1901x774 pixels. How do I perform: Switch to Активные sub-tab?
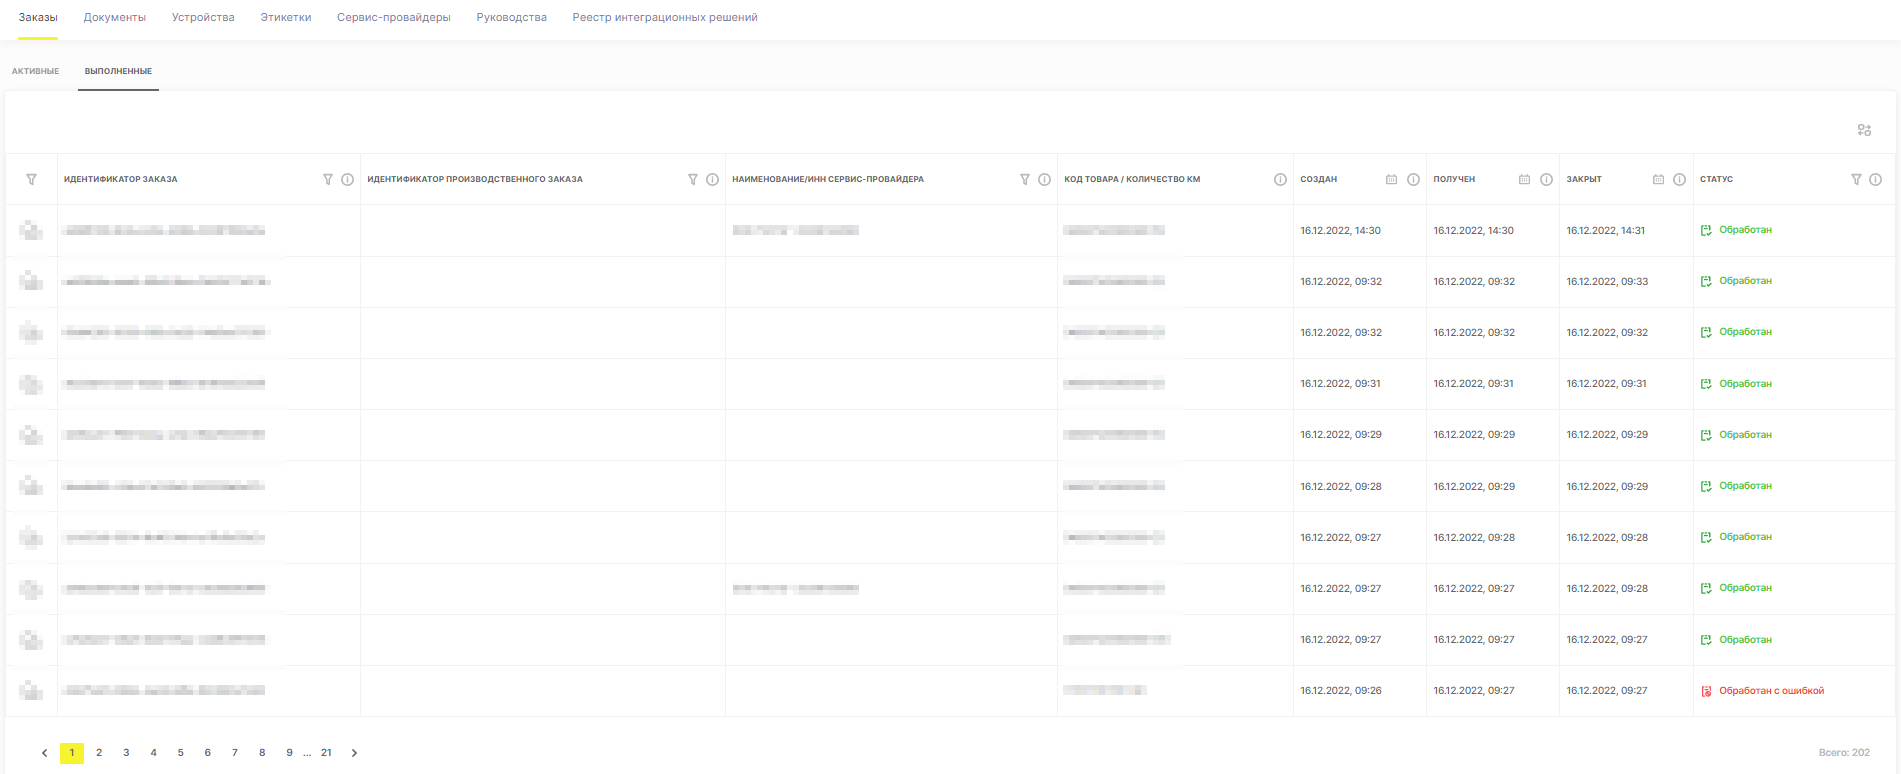(35, 71)
